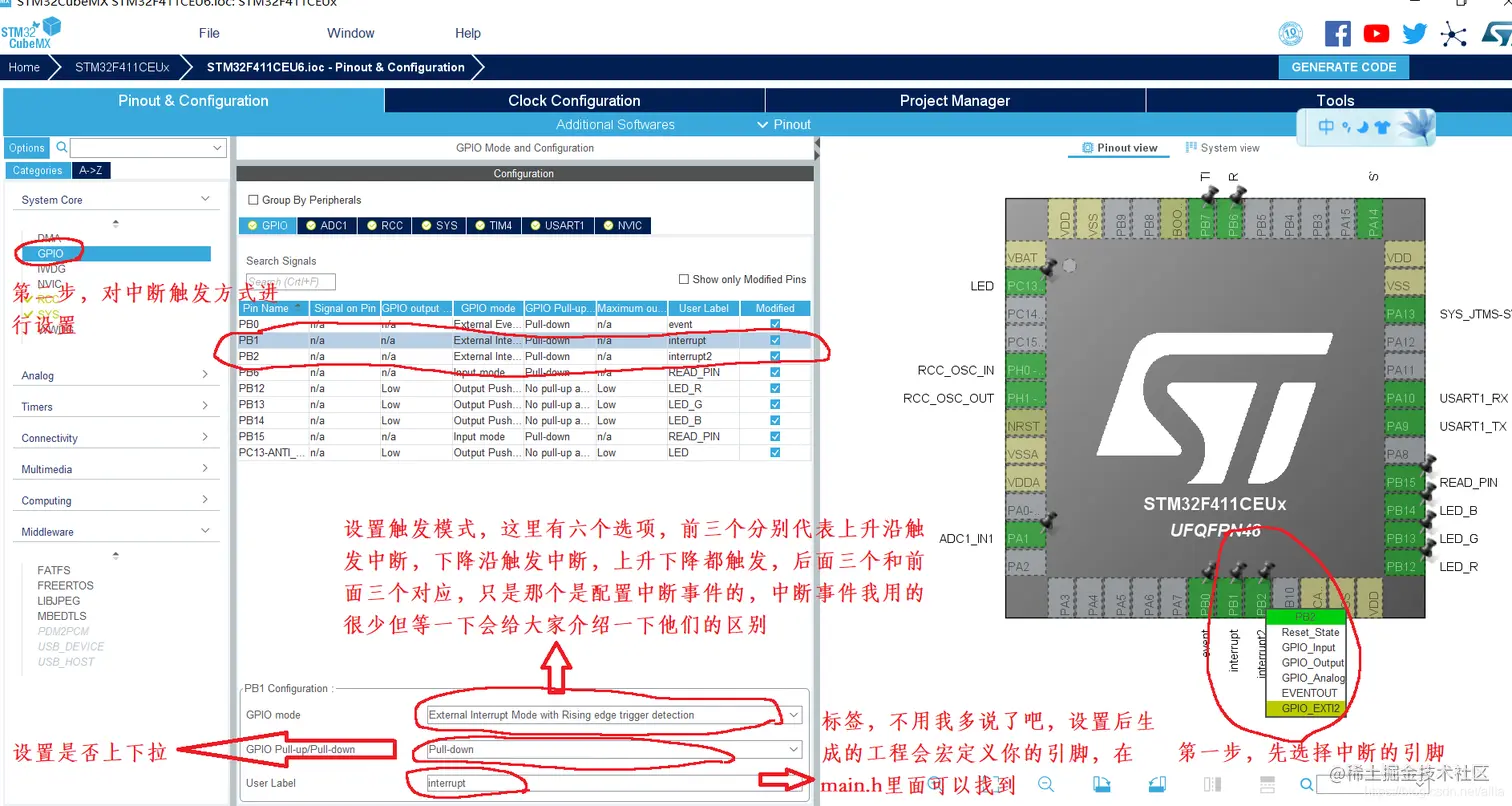1512x806 pixels.
Task: Select IWDG in System Core list
Action: pyautogui.click(x=50, y=269)
